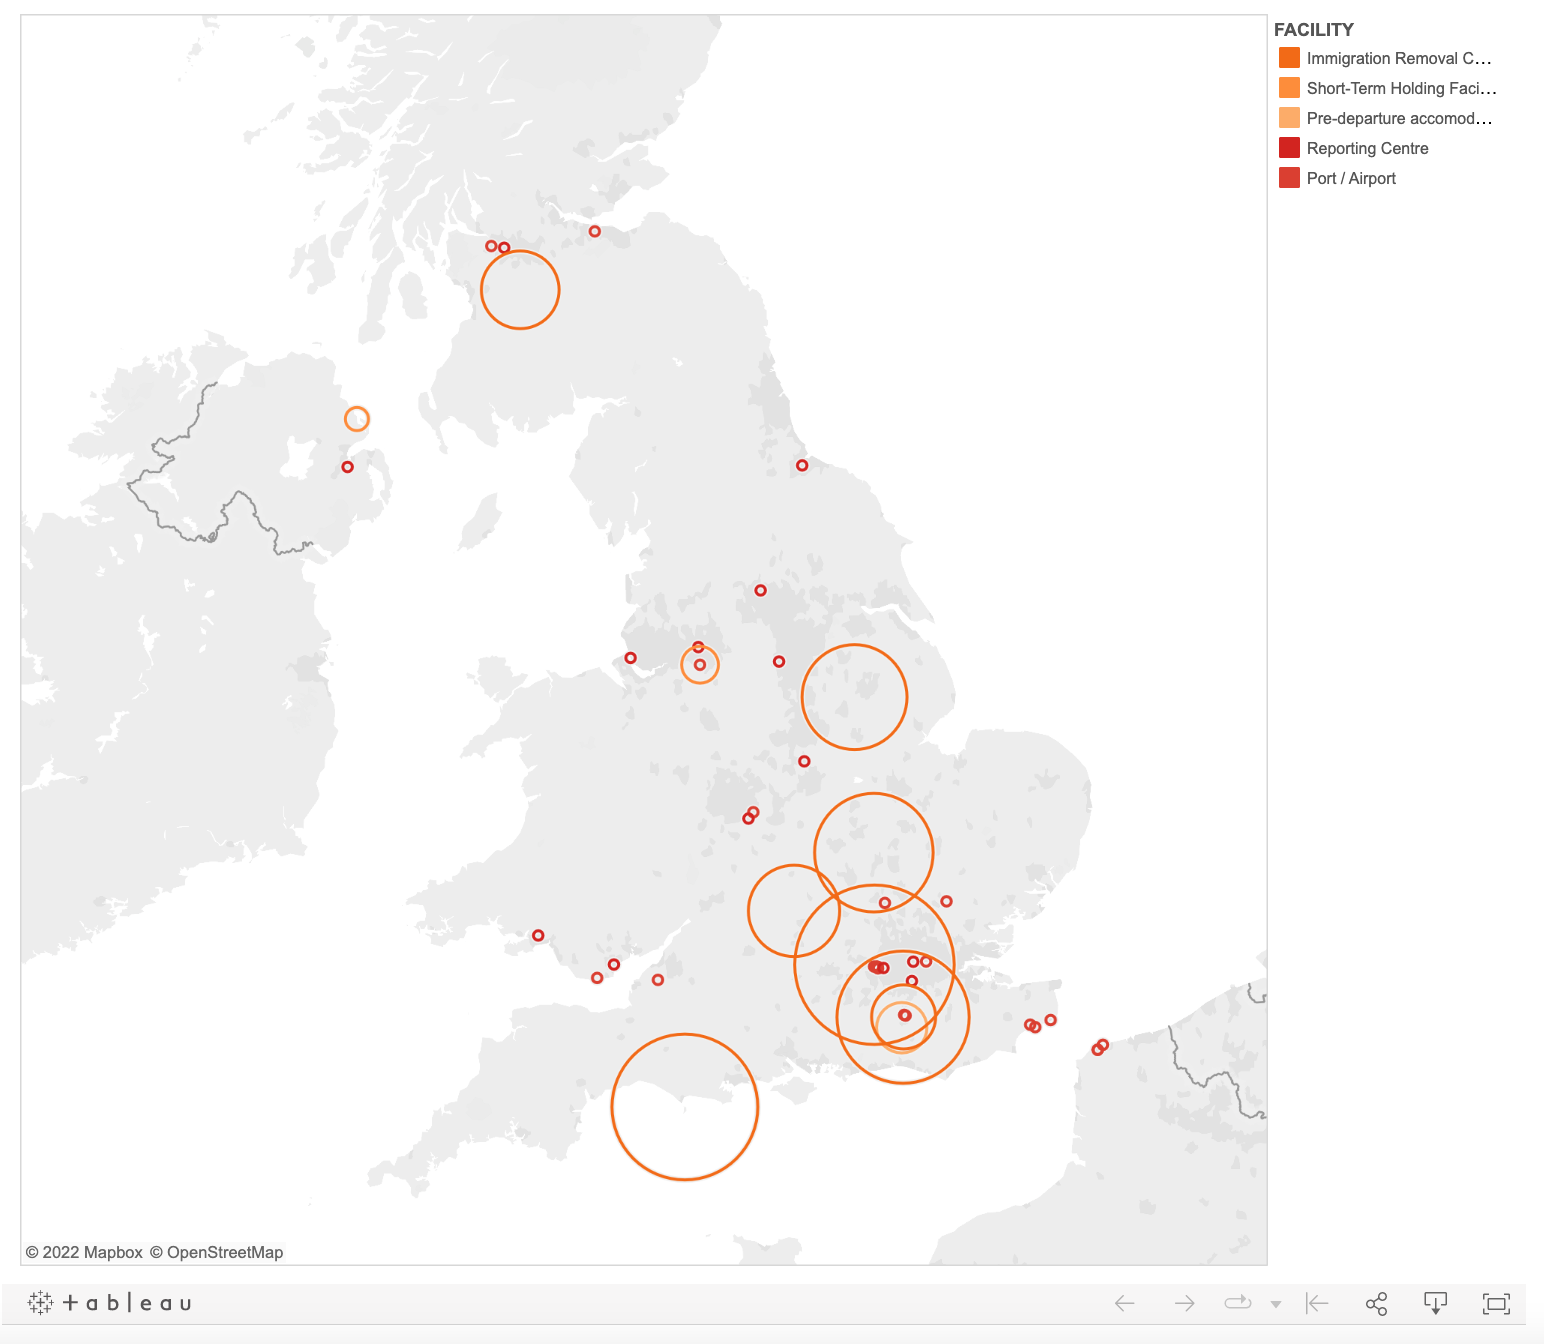The height and width of the screenshot is (1344, 1544).
Task: Click the Undo arrow in toolbar
Action: pos(1125,1303)
